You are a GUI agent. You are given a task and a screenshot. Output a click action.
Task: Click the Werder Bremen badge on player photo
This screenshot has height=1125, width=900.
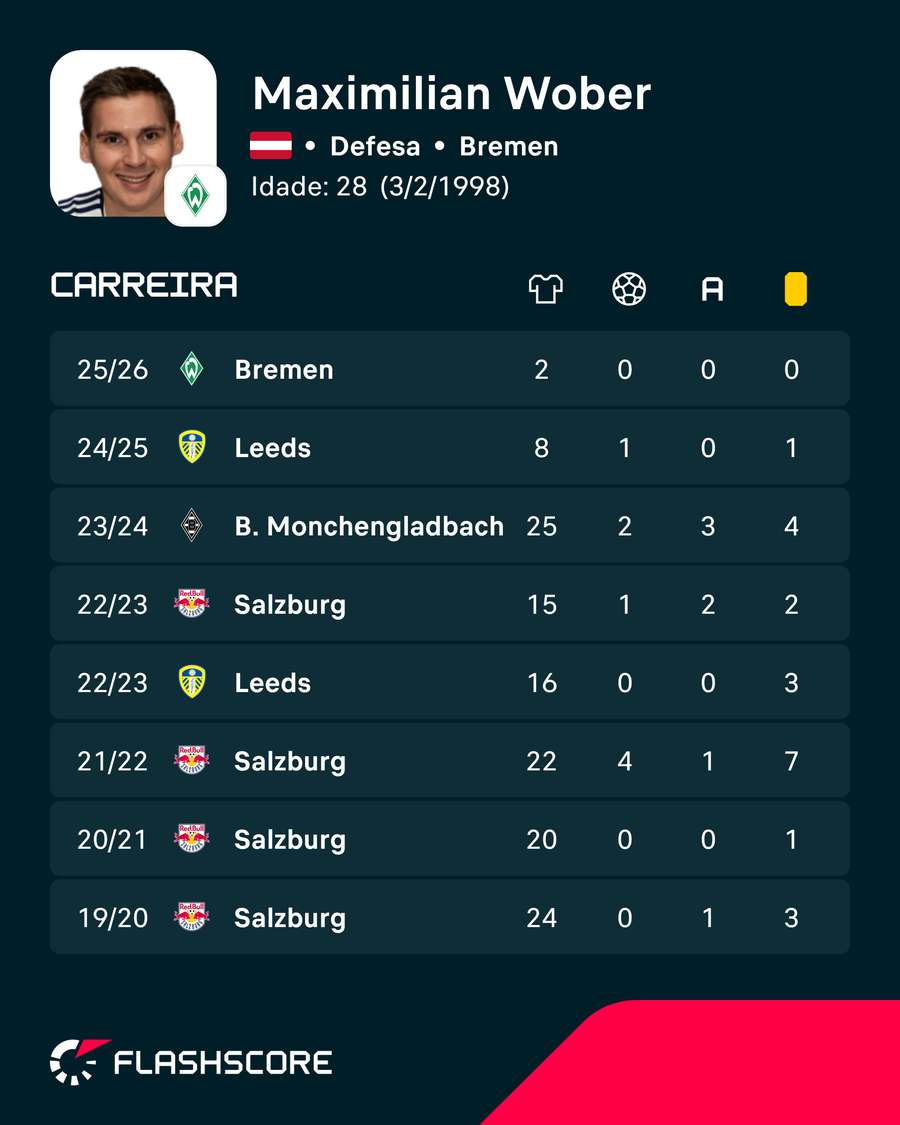click(195, 196)
